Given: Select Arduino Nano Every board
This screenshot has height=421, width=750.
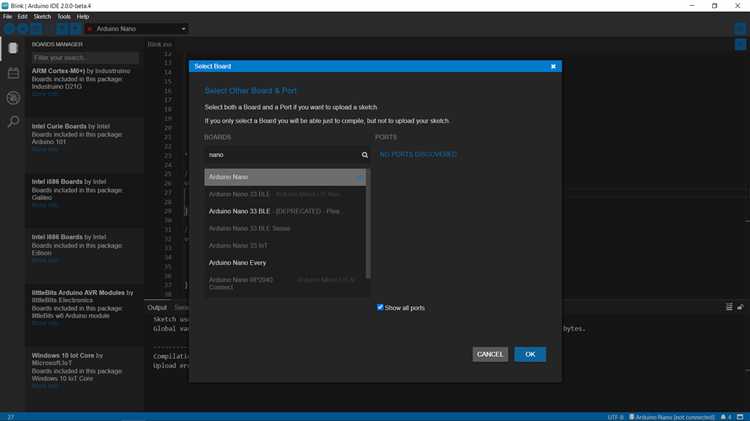Looking at the screenshot, I should (x=285, y=263).
